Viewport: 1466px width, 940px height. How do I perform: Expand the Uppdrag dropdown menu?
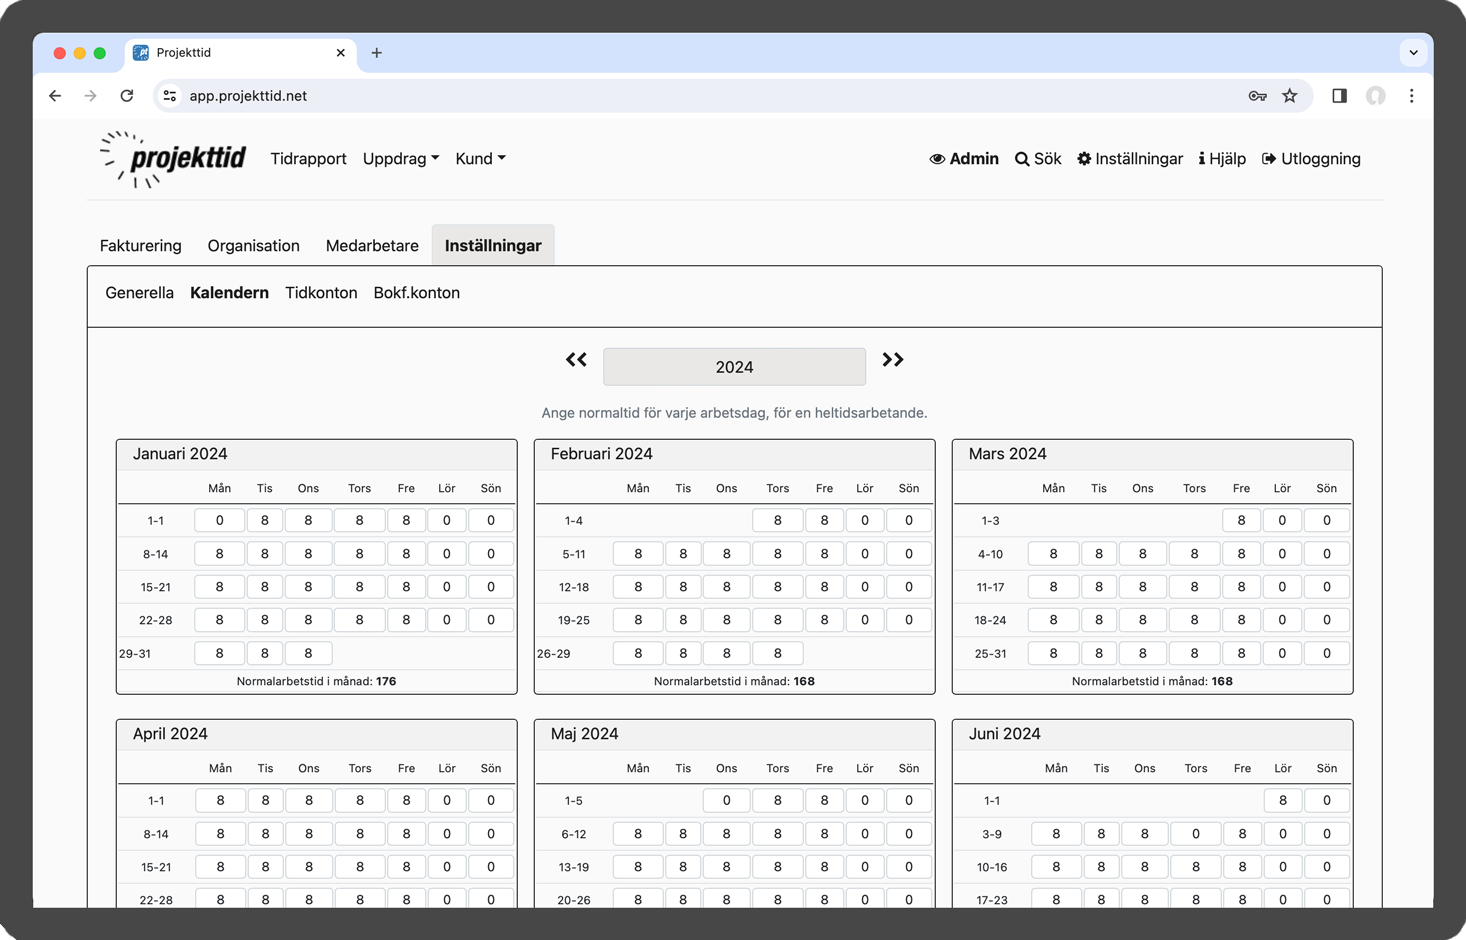(400, 159)
